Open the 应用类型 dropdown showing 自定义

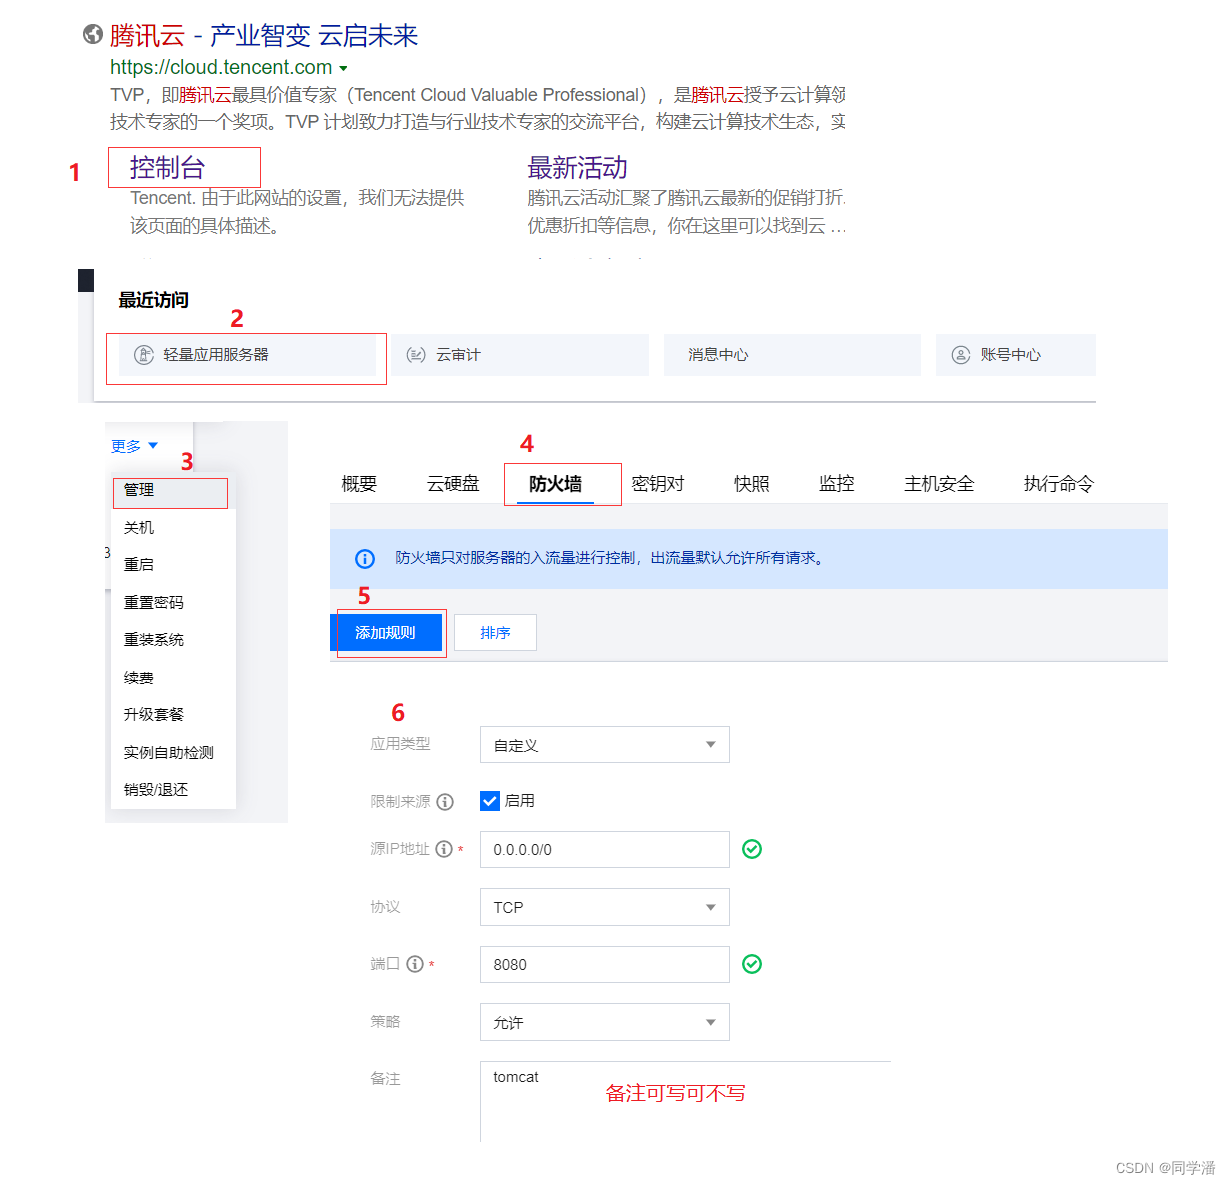(604, 744)
